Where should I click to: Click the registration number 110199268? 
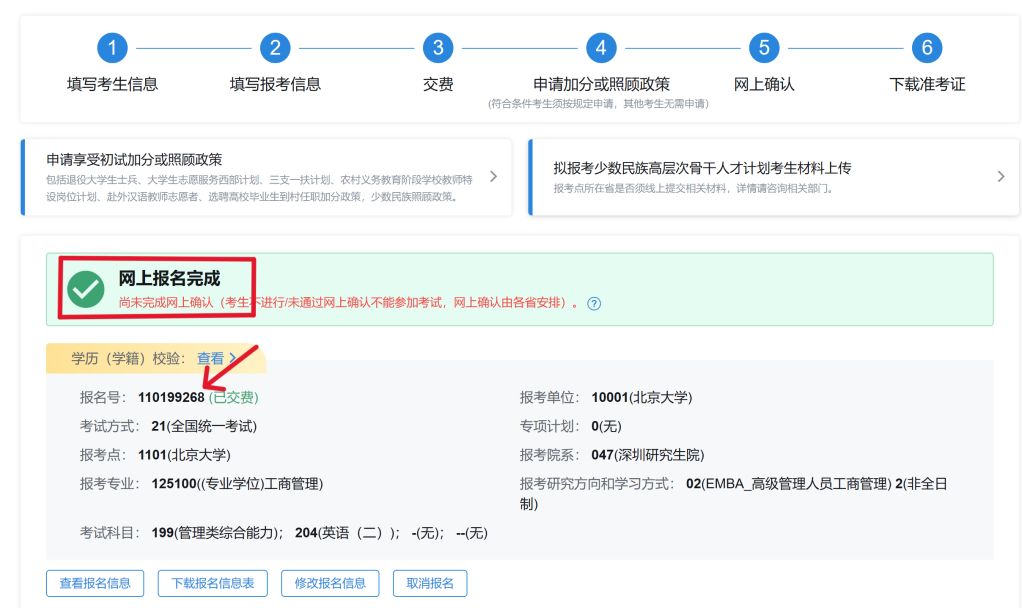171,397
